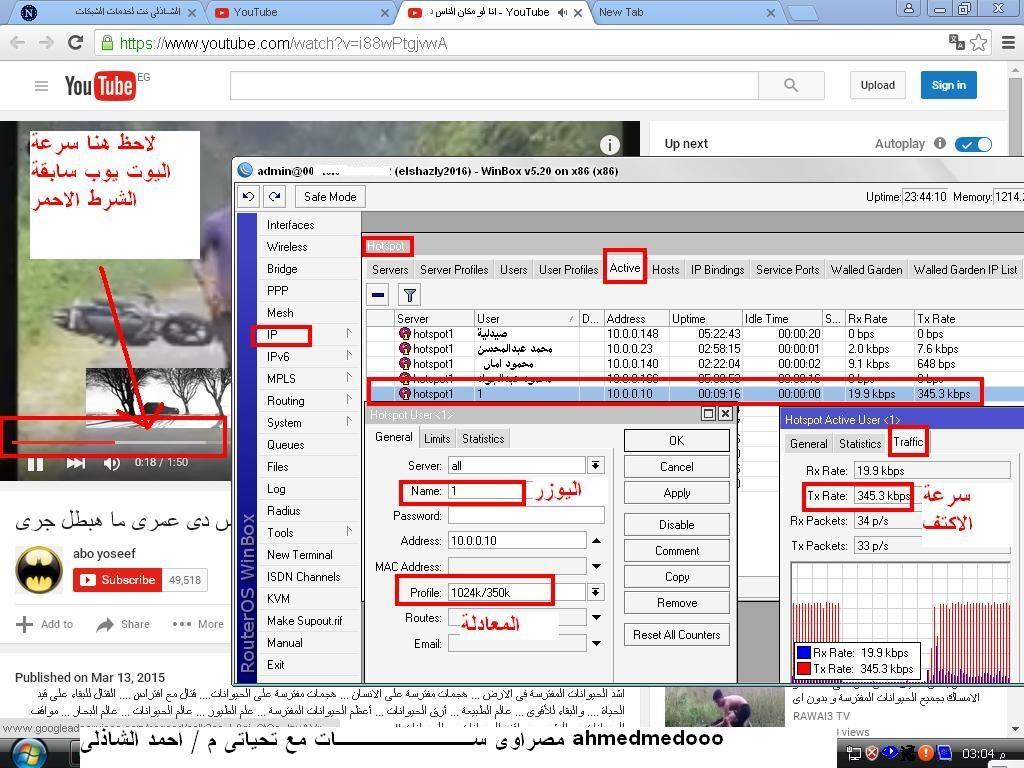Seek using the video progress bar
Screen dimensions: 1024x768
point(109,442)
